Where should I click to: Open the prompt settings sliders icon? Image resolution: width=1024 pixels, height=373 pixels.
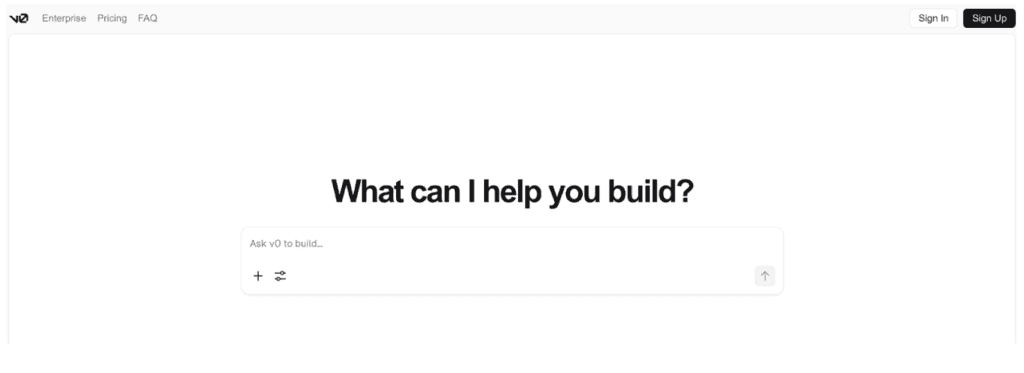tap(280, 276)
